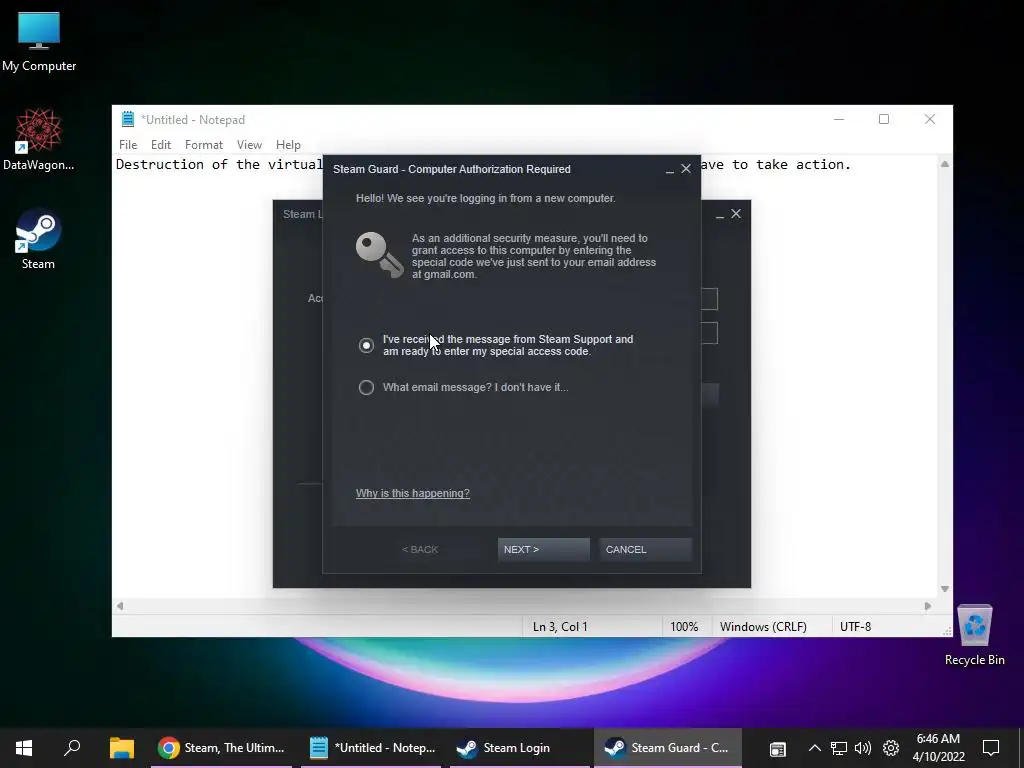The width and height of the screenshot is (1024, 768).
Task: Click the Notepad app icon in title bar
Action: [127, 119]
